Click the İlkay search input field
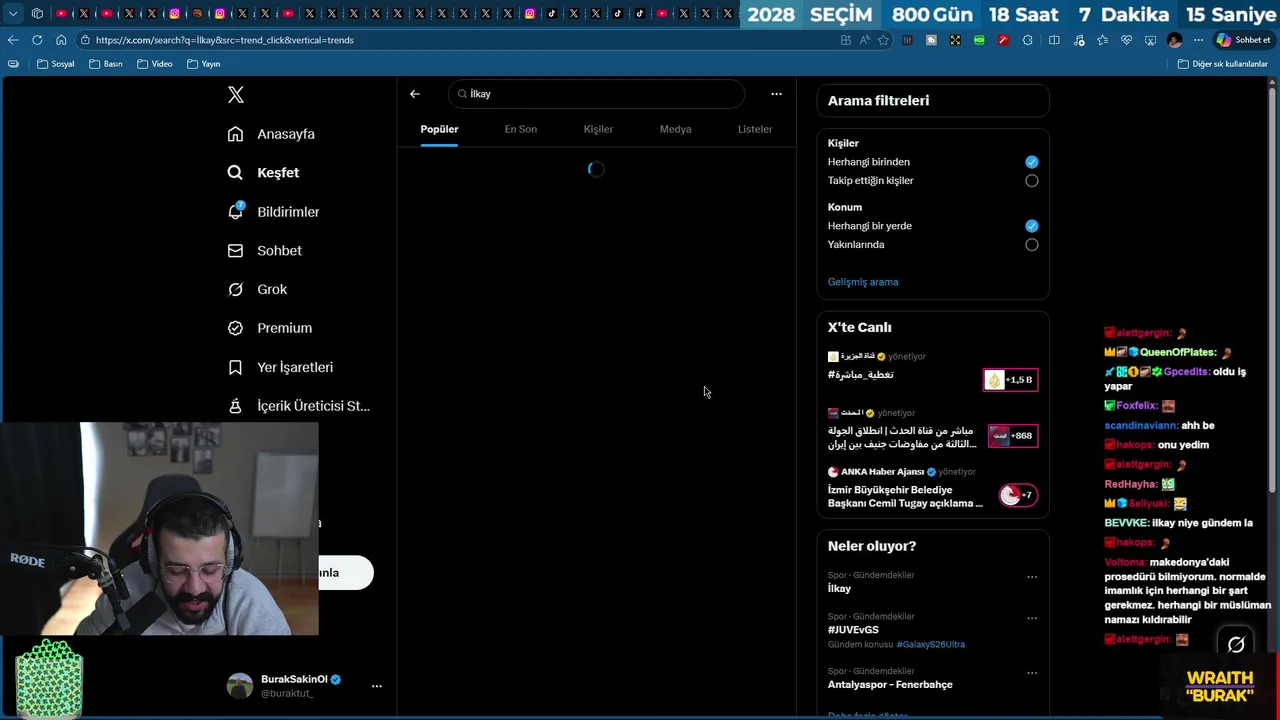The height and width of the screenshot is (720, 1280). point(596,94)
